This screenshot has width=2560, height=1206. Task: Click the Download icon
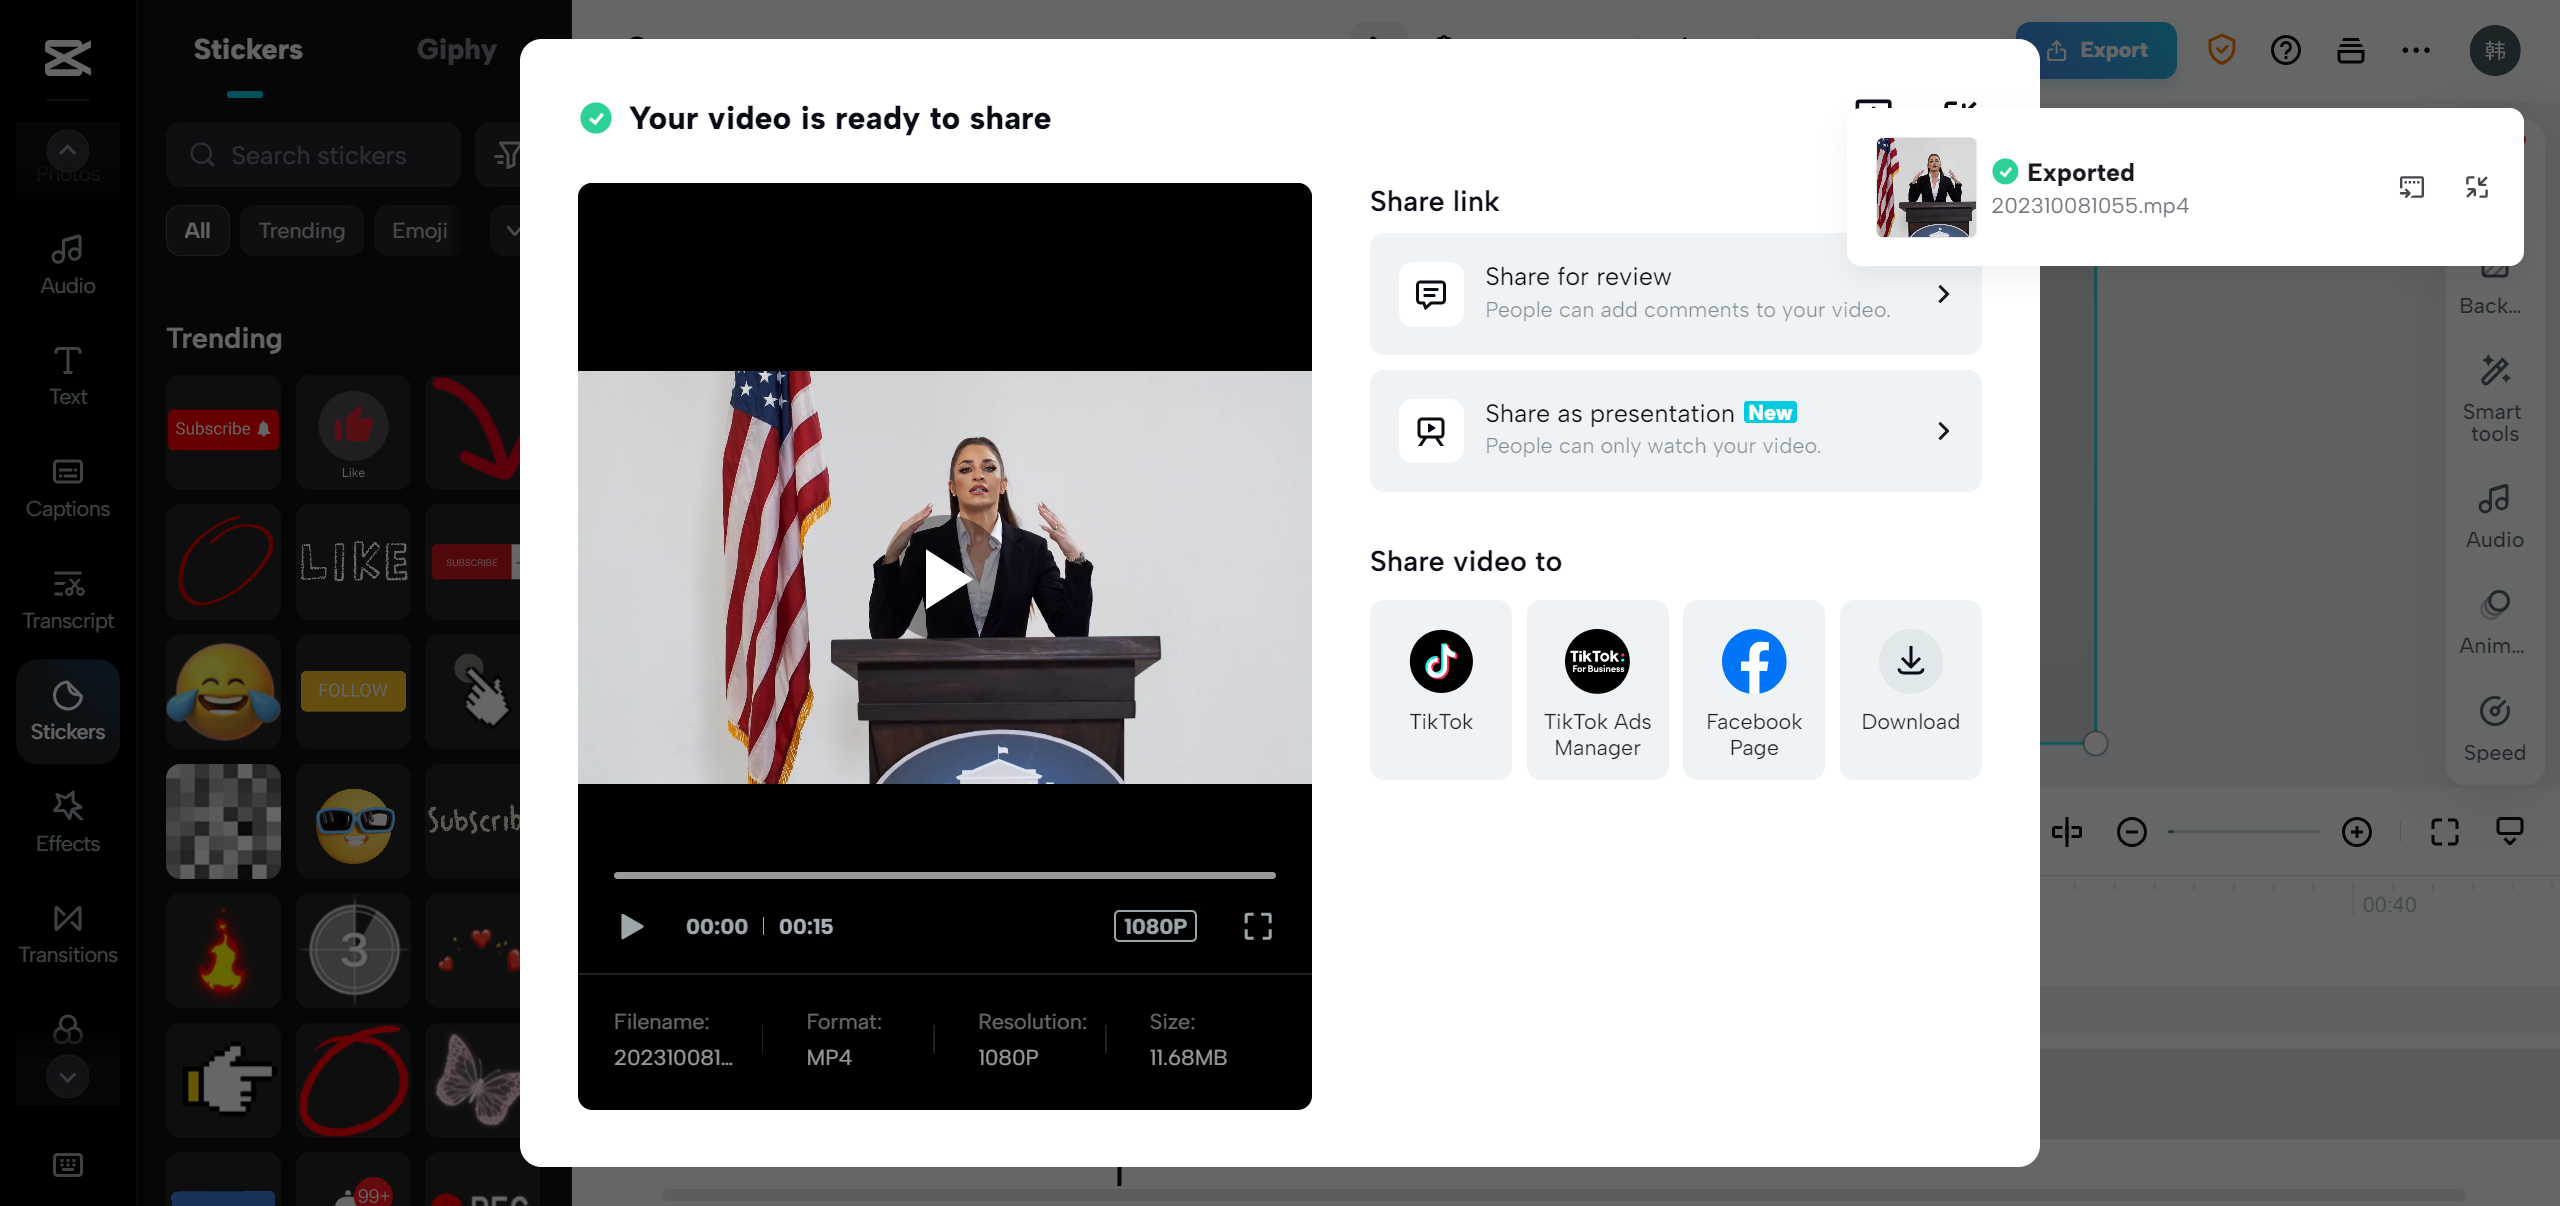point(1910,662)
